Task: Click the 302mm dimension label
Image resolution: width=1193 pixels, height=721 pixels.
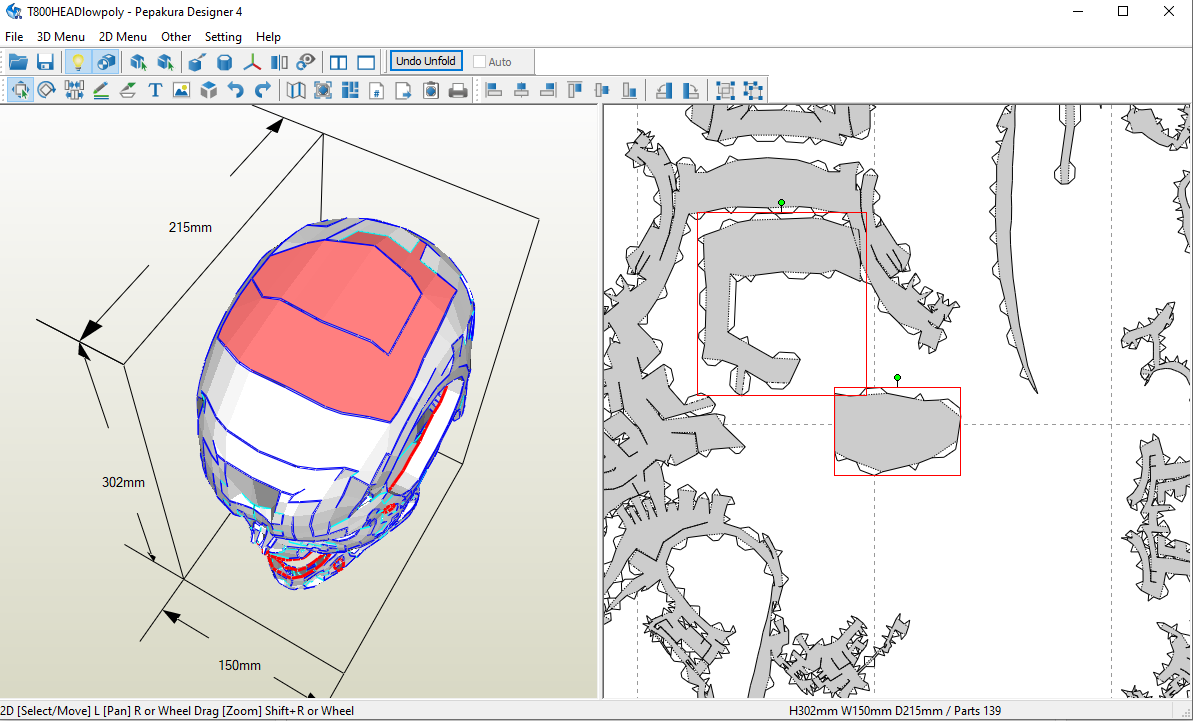Action: [123, 482]
